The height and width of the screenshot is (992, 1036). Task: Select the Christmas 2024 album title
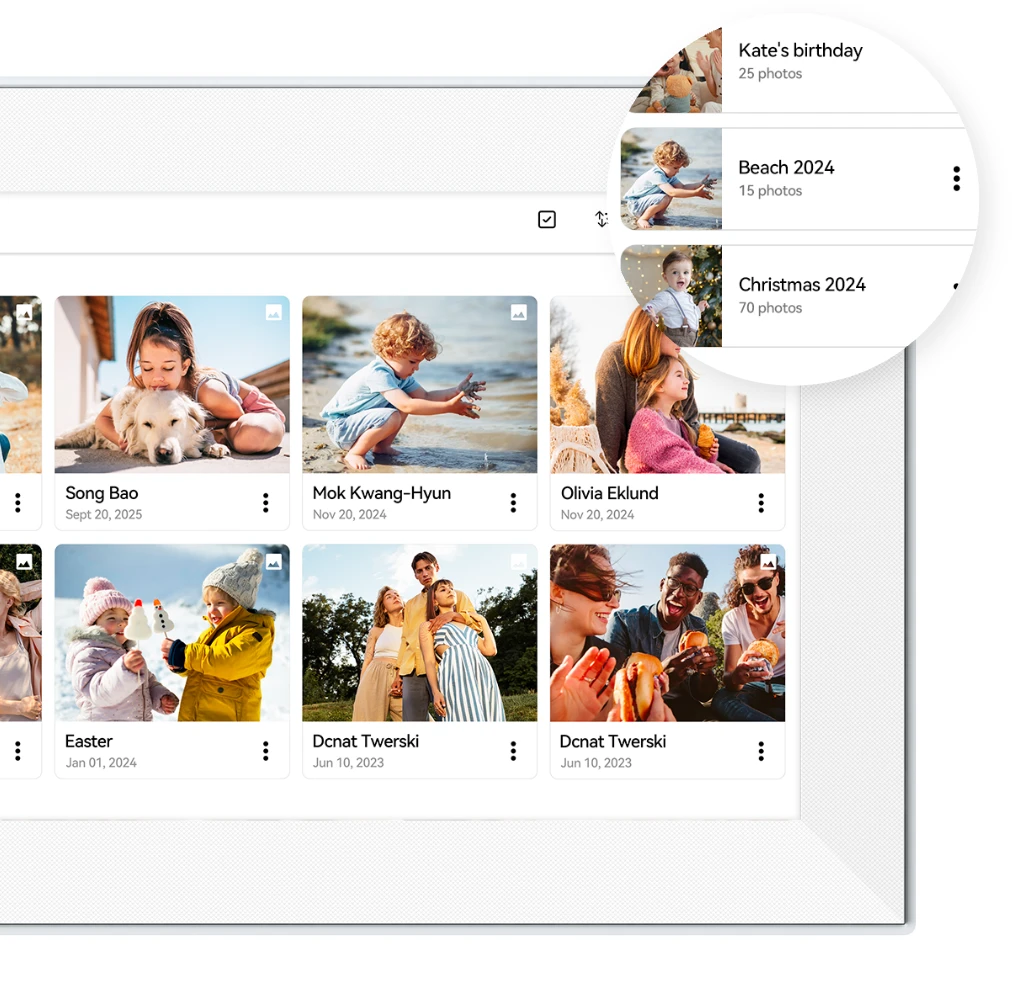(x=801, y=284)
